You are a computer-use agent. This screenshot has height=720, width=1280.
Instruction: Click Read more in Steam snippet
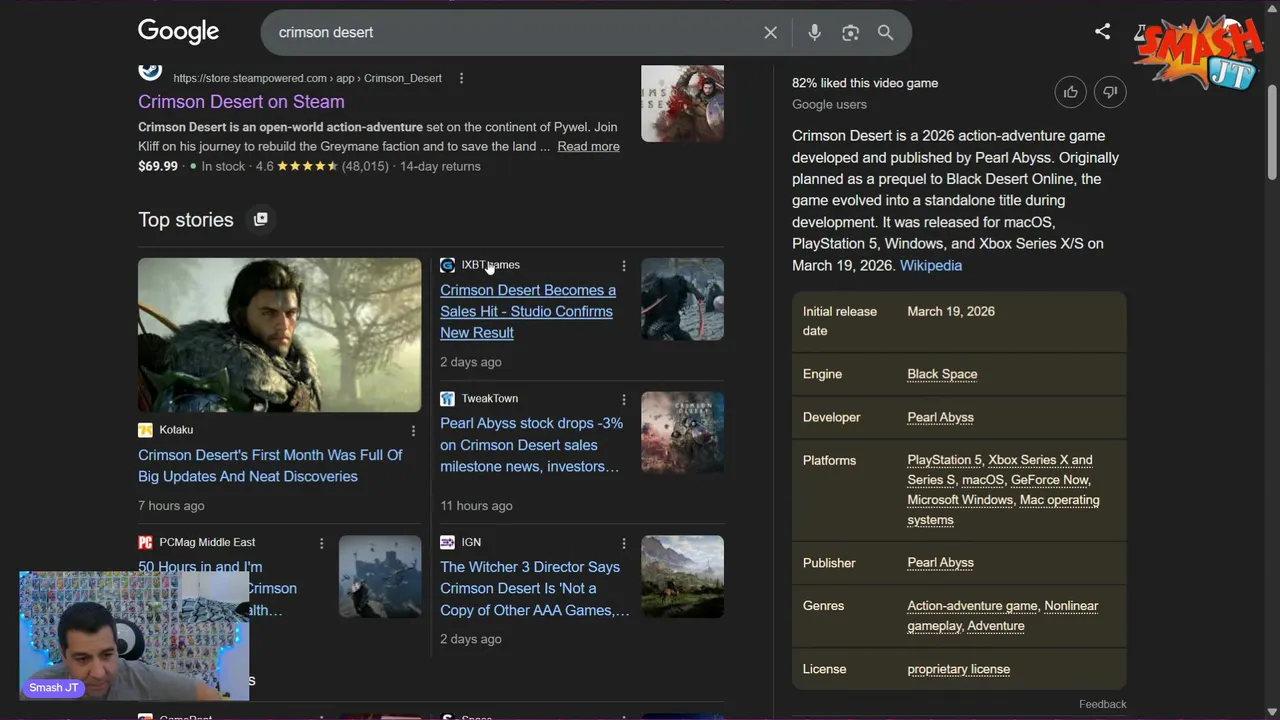tap(588, 146)
